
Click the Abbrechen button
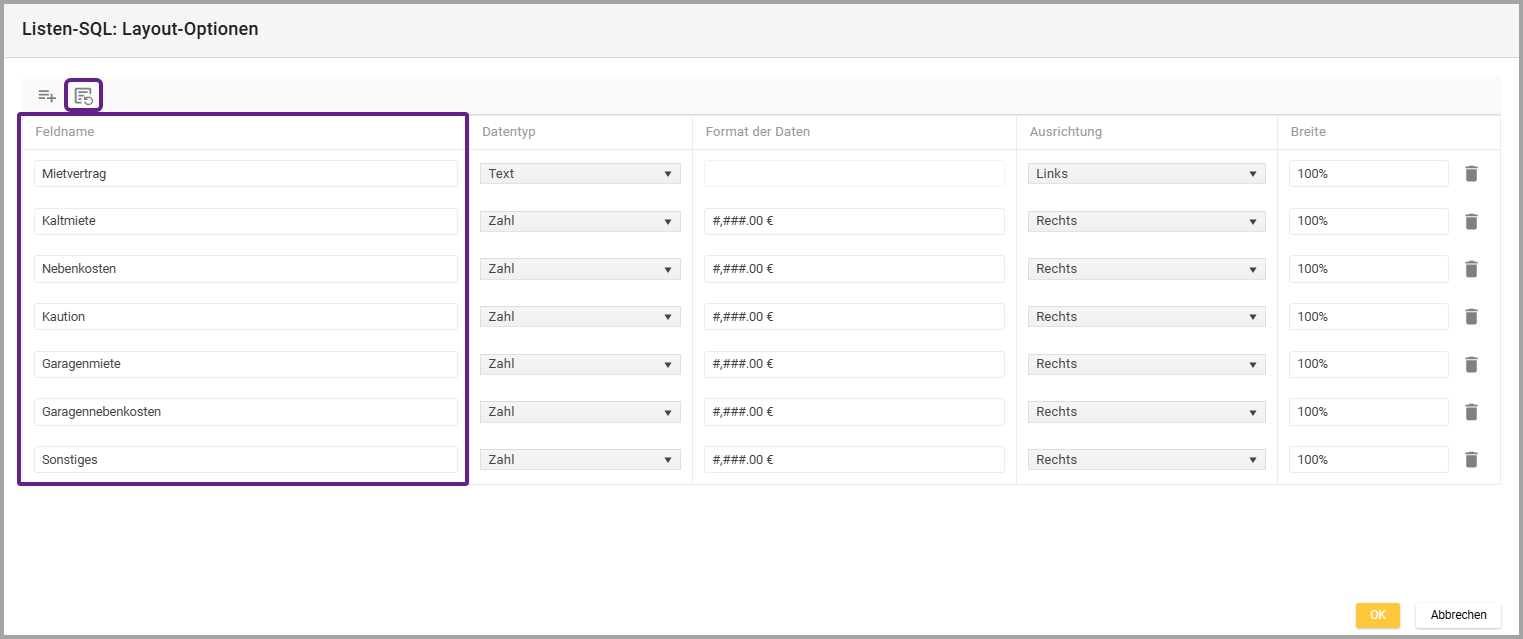(1458, 615)
